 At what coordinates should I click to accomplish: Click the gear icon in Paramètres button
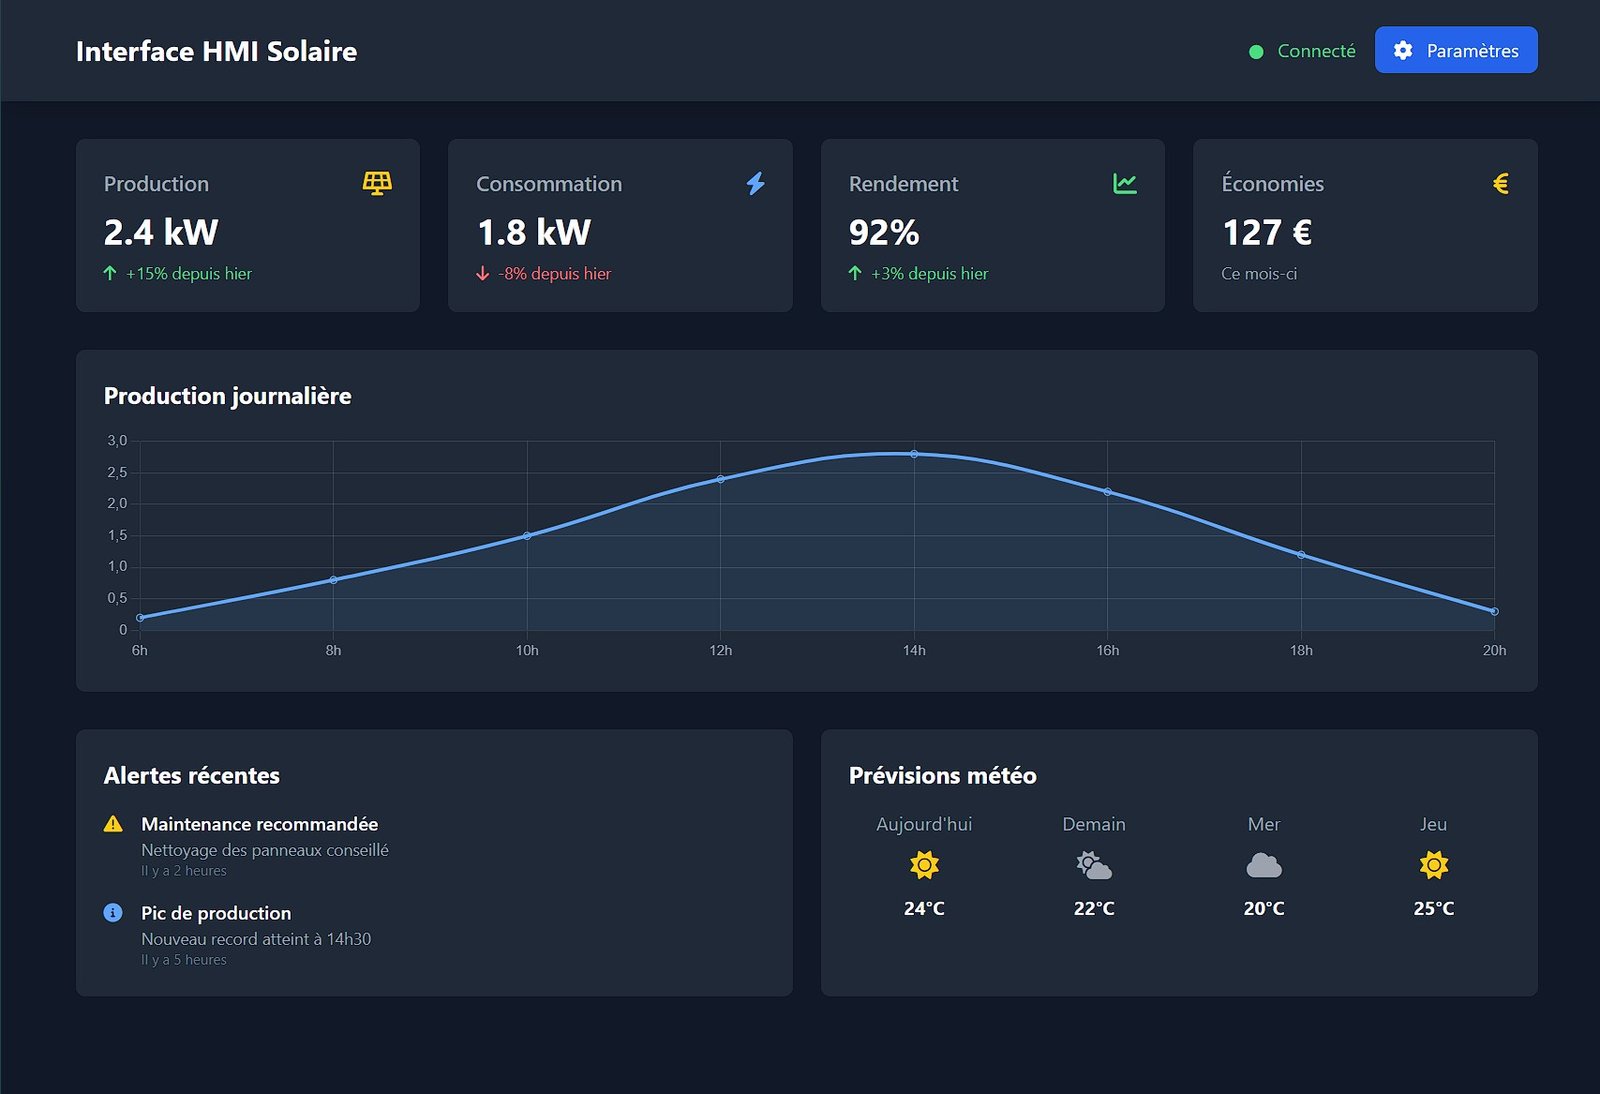coord(1403,50)
